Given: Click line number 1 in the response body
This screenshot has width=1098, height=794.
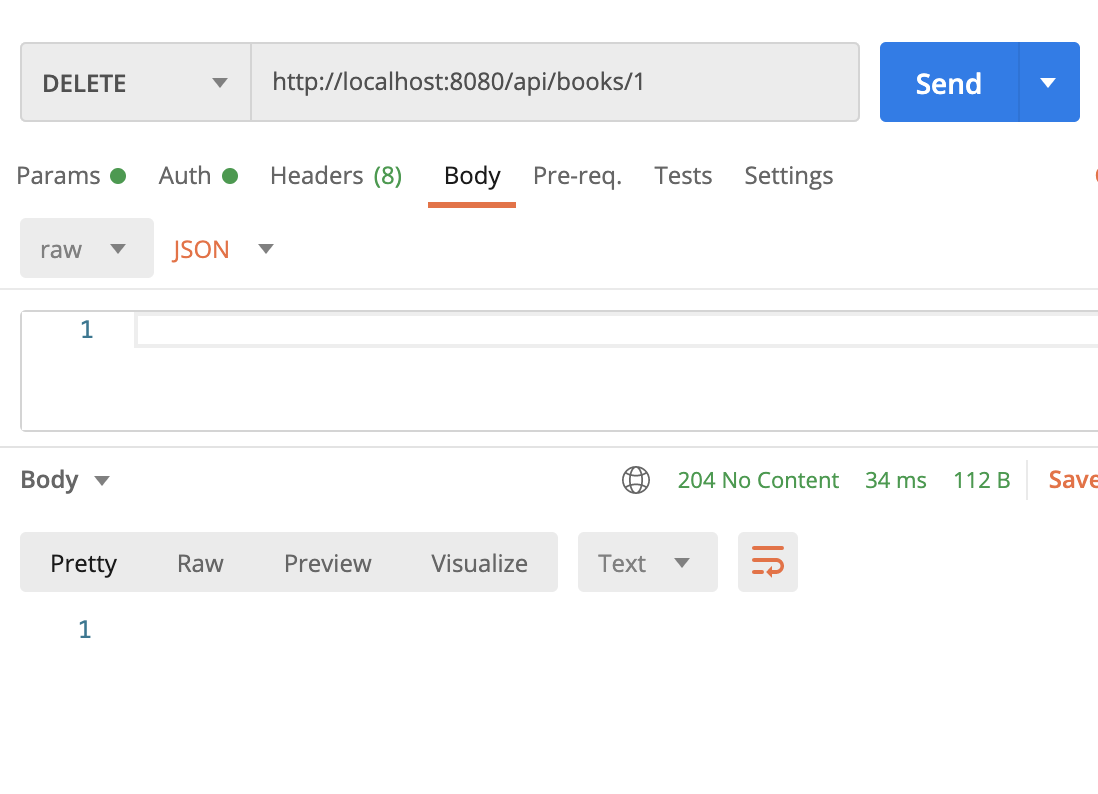Looking at the screenshot, I should (85, 629).
